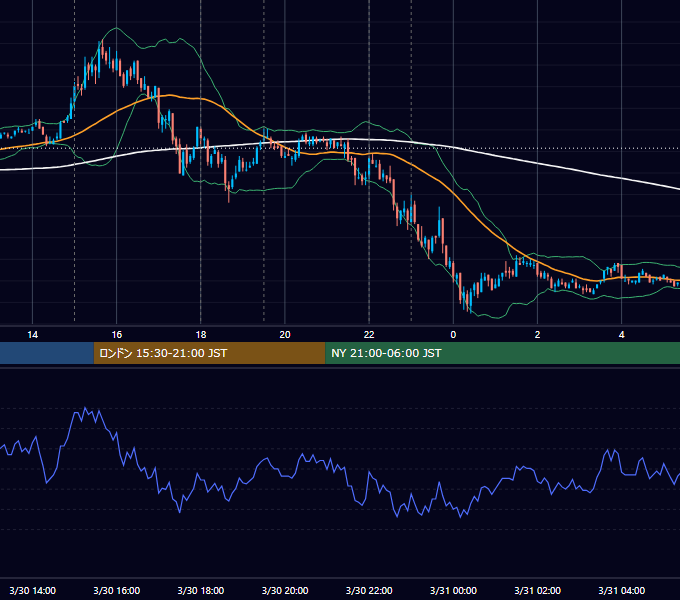Screen dimensions: 680x600
Task: Click the London session bar 15:30-21:00 JST
Action: (x=209, y=353)
